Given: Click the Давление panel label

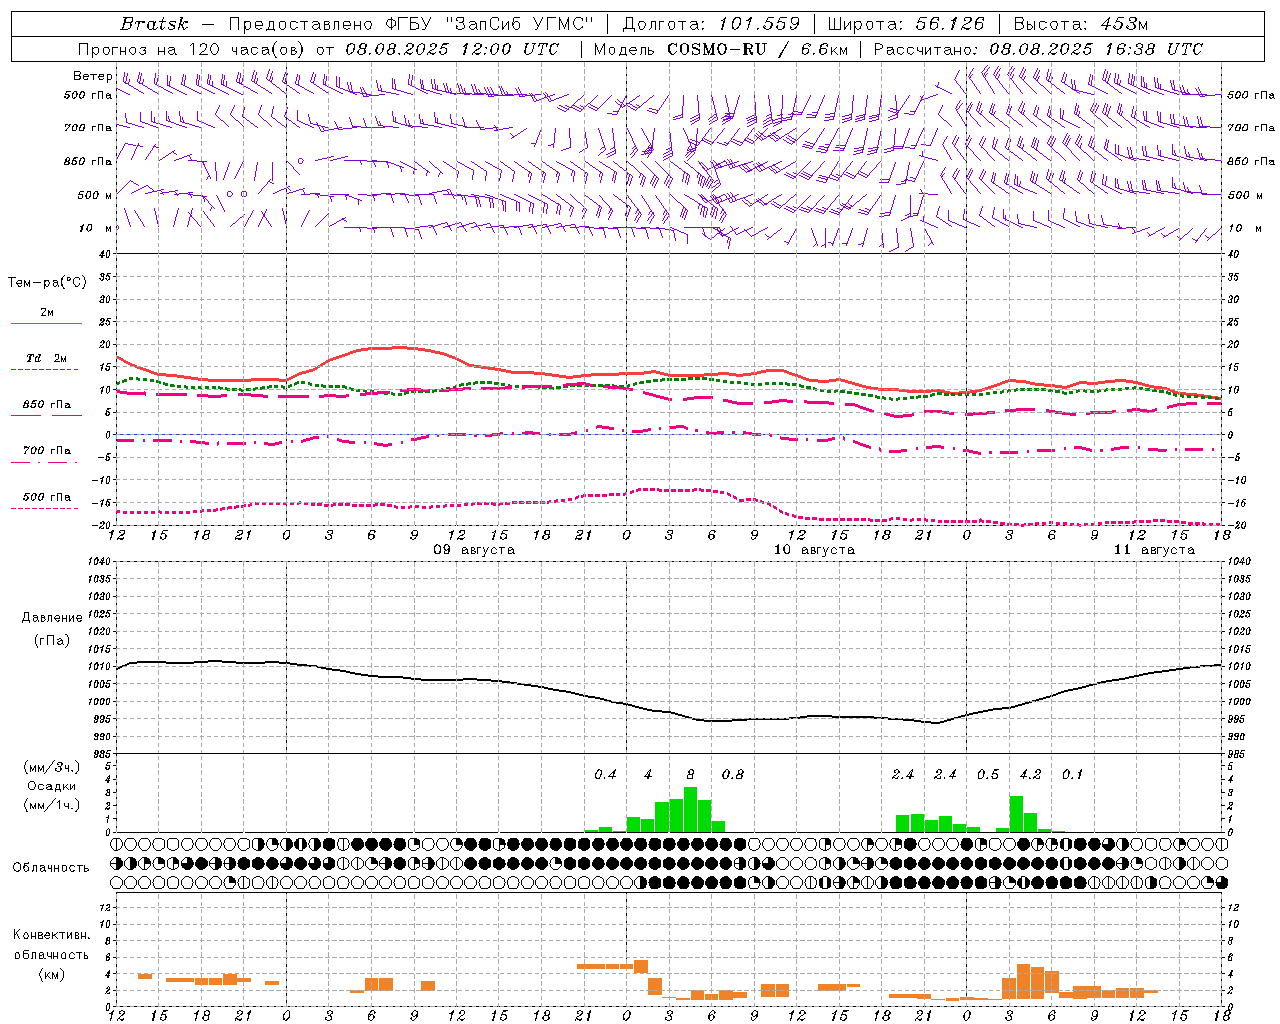Looking at the screenshot, I should [52, 618].
